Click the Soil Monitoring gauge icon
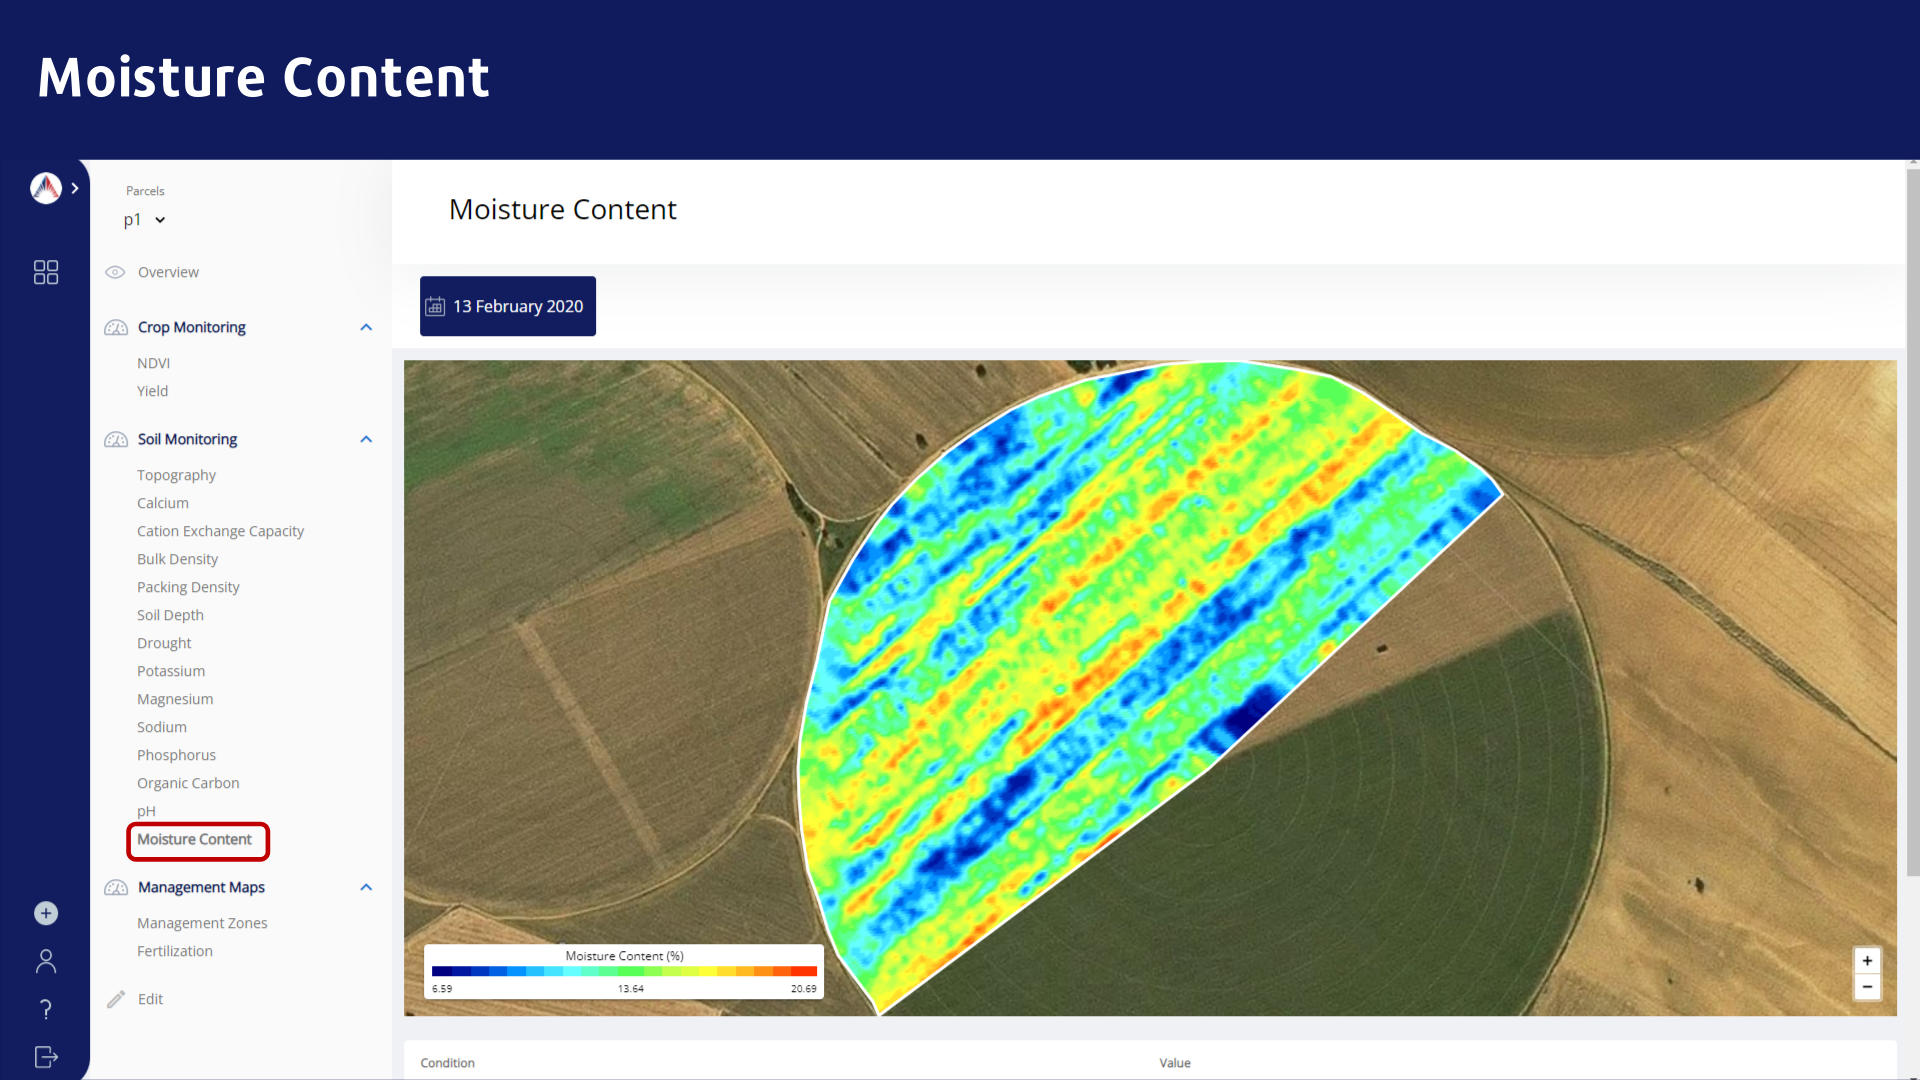 coord(116,439)
